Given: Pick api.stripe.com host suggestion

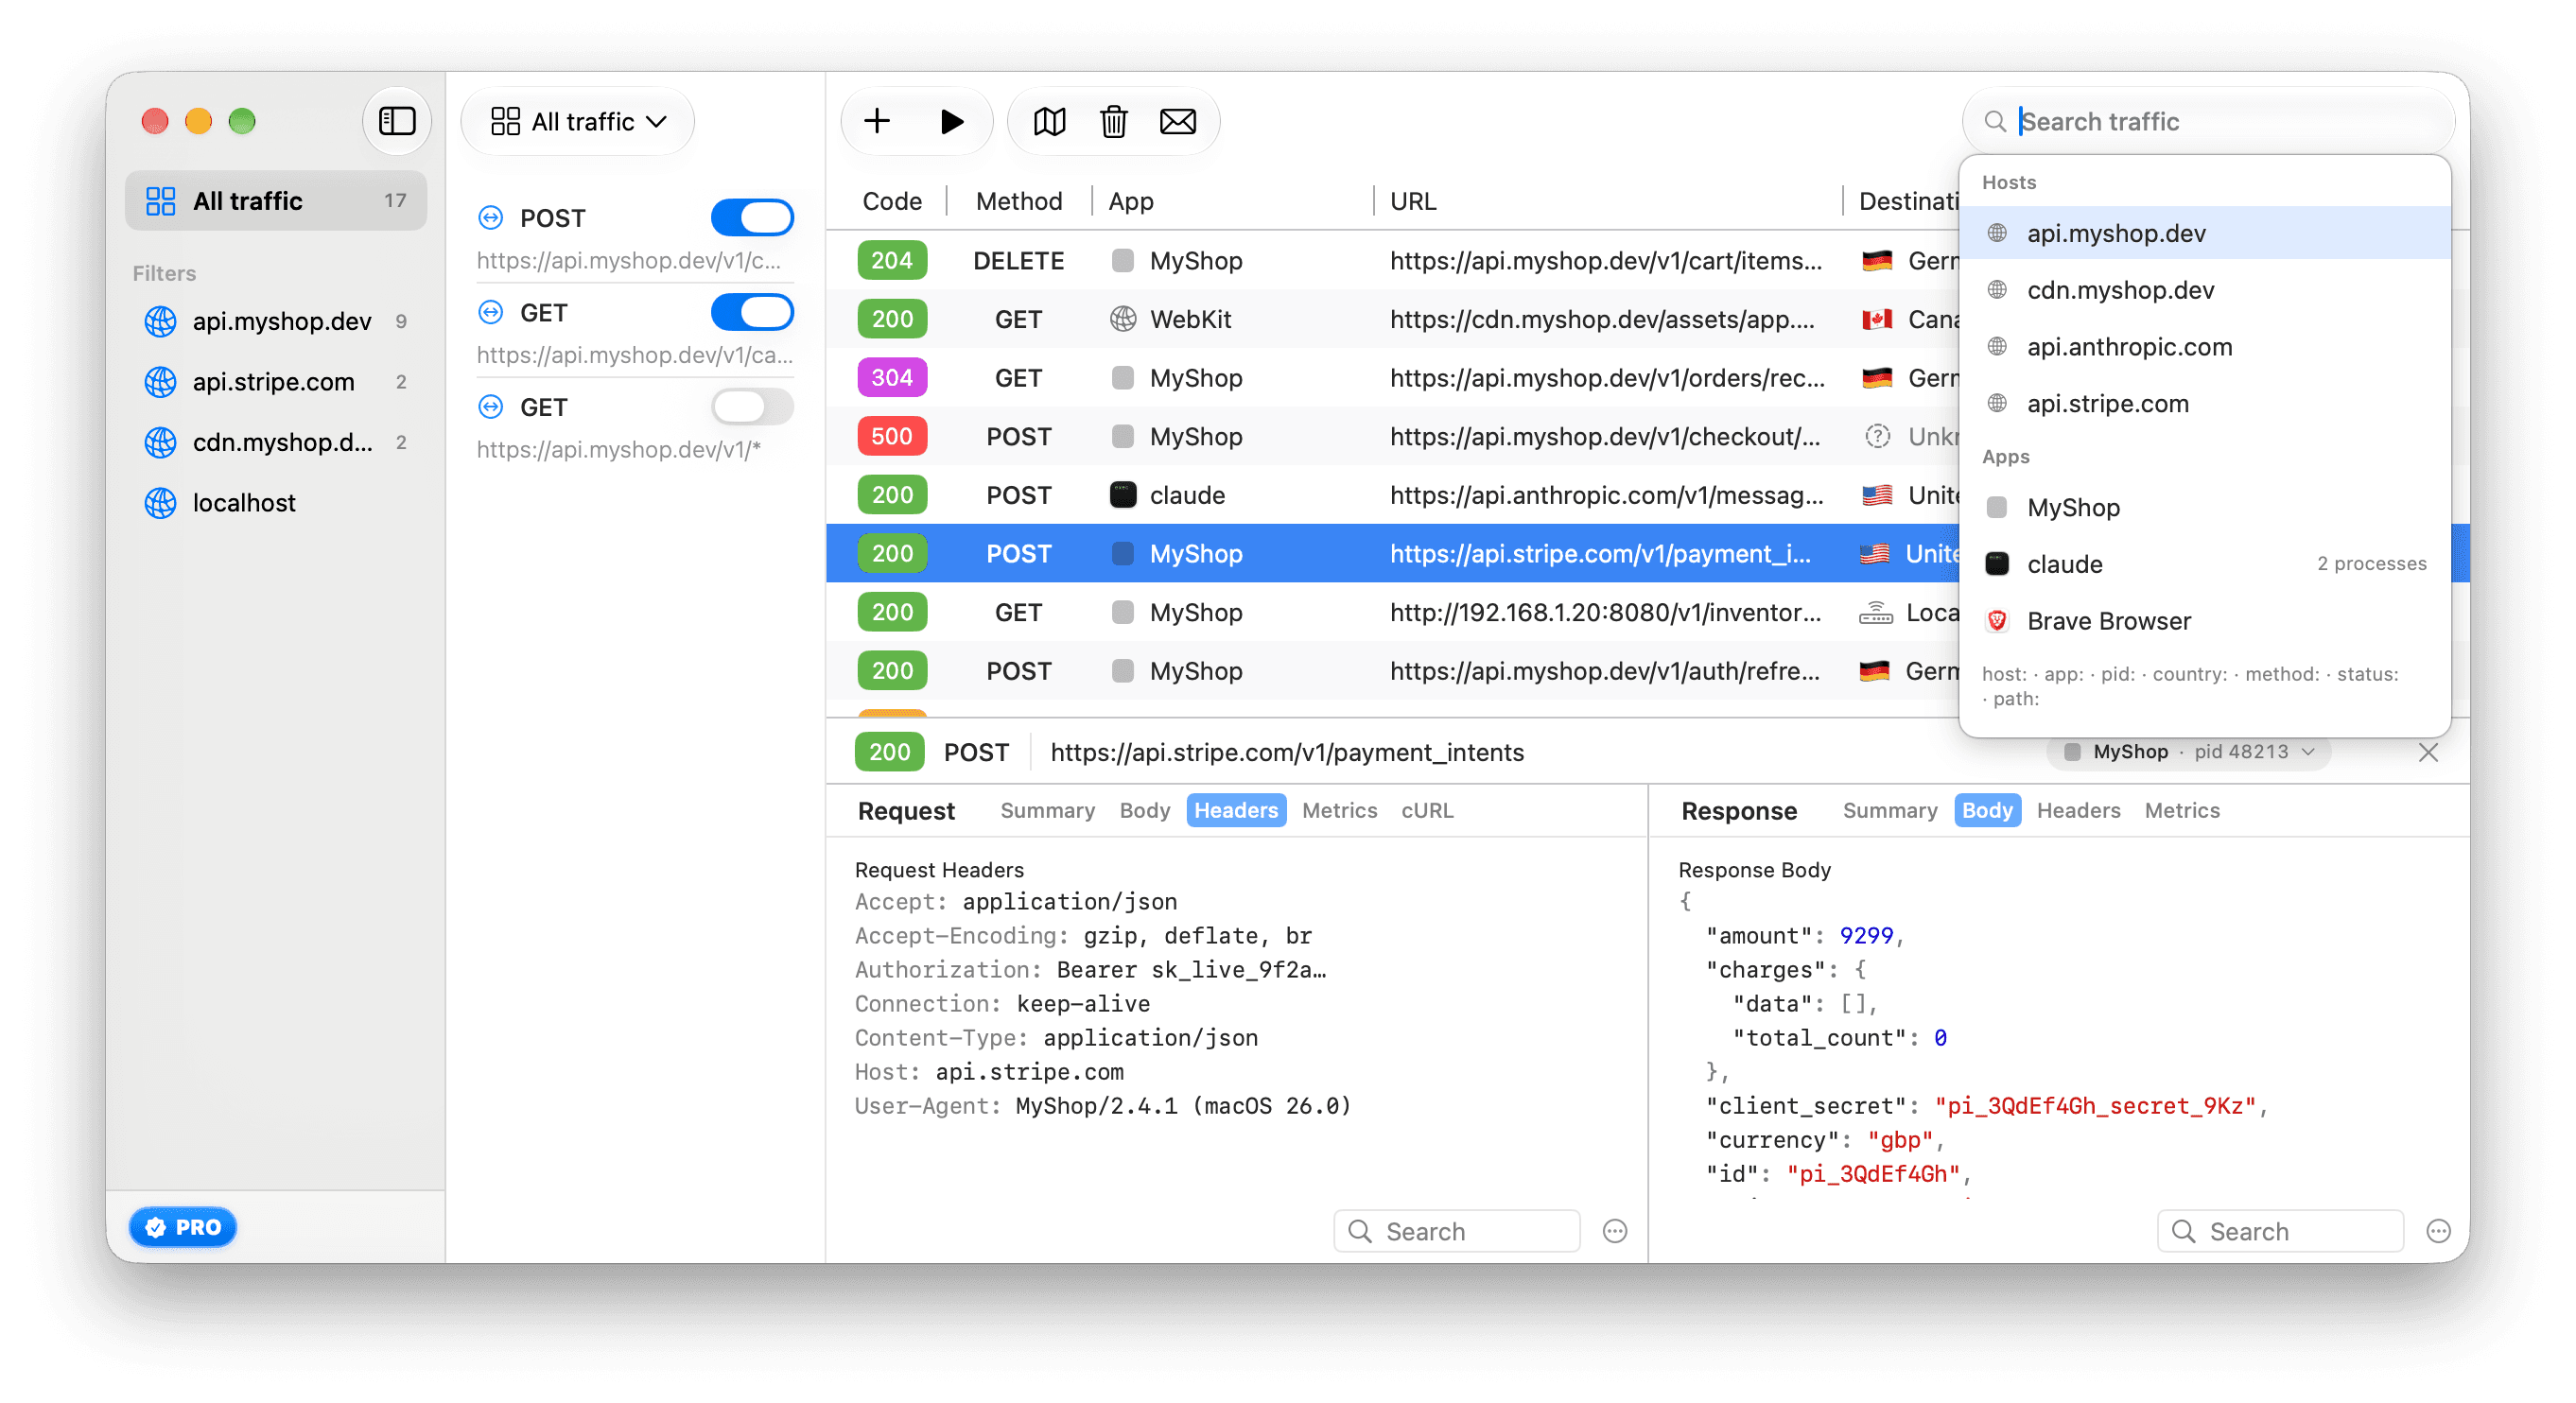Looking at the screenshot, I should 2205,404.
